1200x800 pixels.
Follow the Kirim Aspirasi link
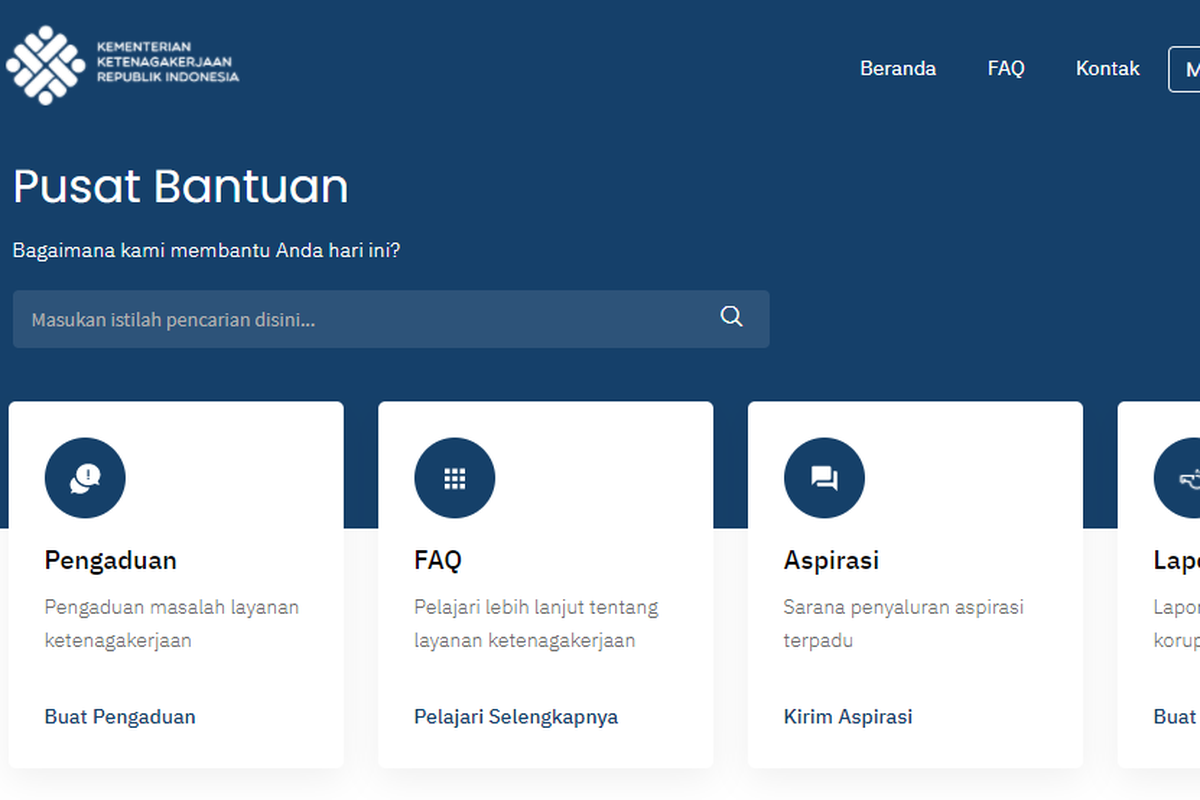coord(848,717)
